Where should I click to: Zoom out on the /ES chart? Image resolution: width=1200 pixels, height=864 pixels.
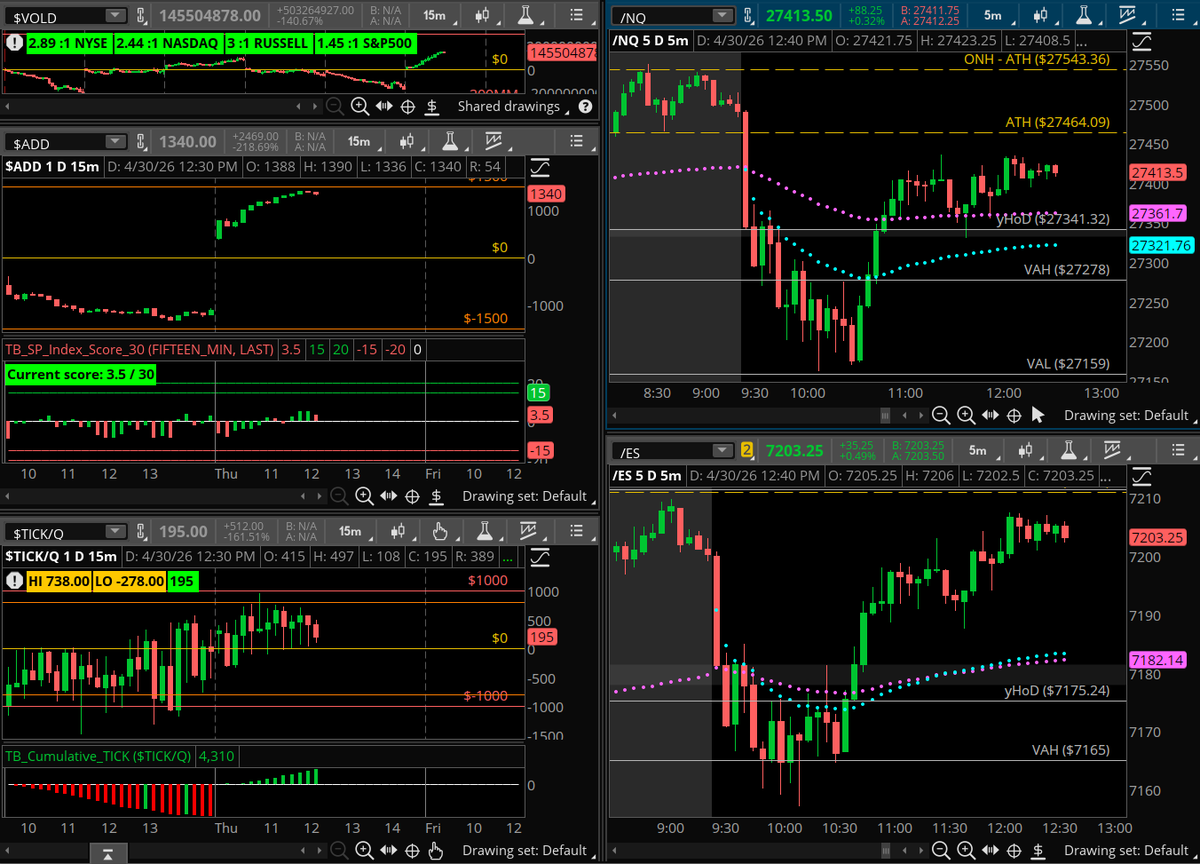click(x=941, y=851)
